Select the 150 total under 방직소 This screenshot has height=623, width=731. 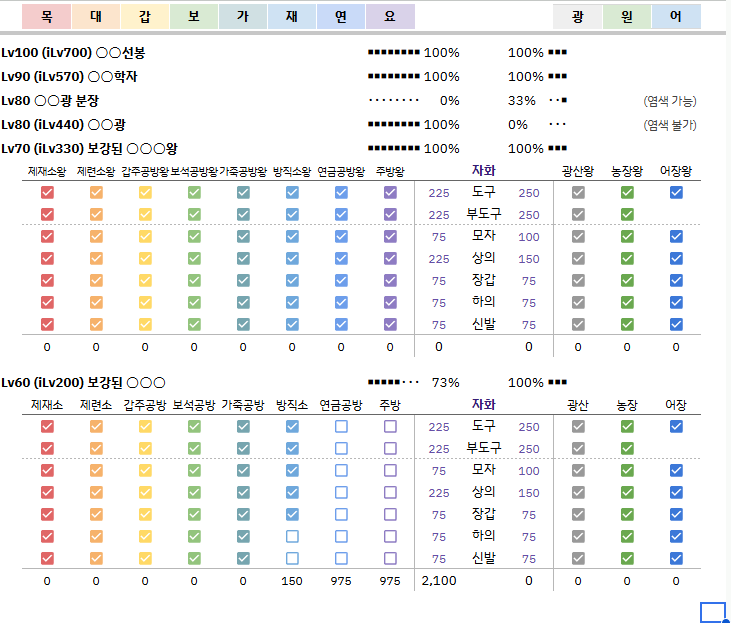point(292,581)
